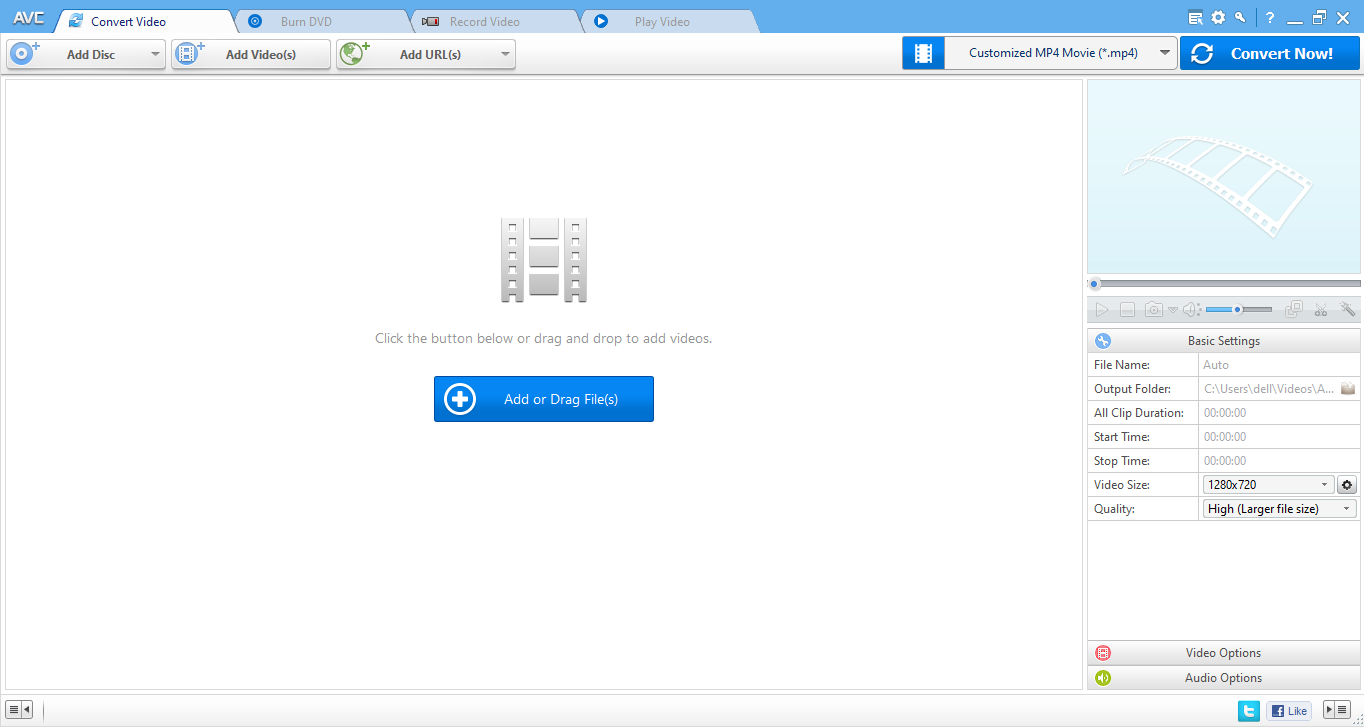
Task: Toggle the left panel button in status bar
Action: [19, 710]
